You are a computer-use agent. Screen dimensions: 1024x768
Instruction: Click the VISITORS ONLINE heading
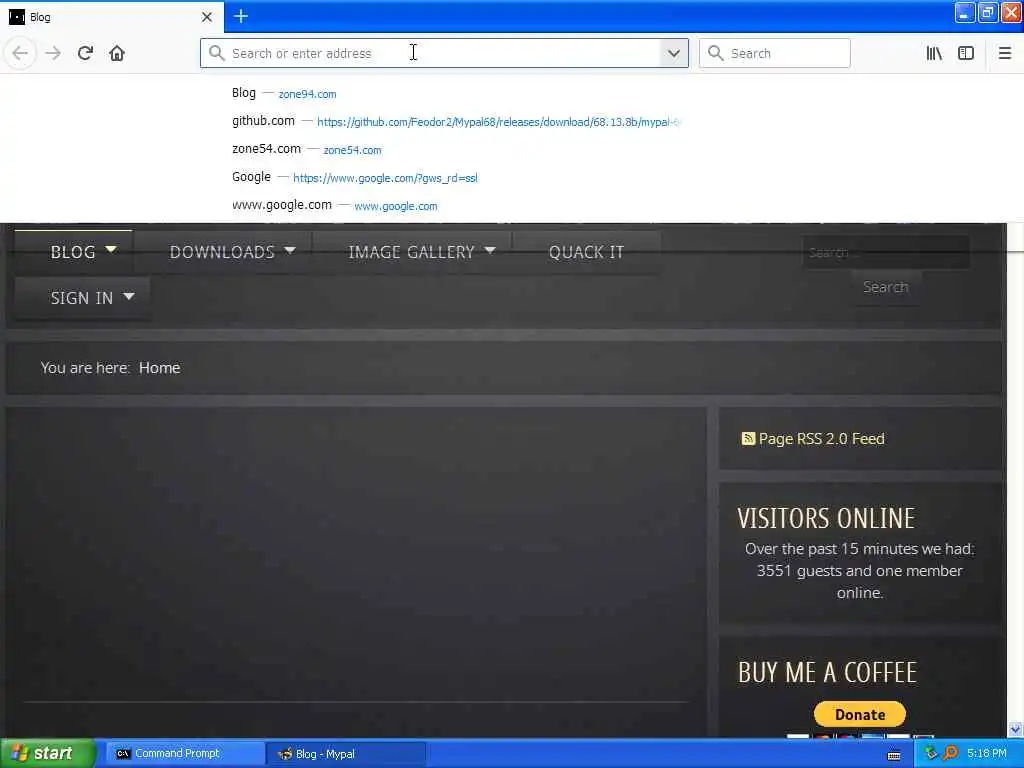(826, 519)
